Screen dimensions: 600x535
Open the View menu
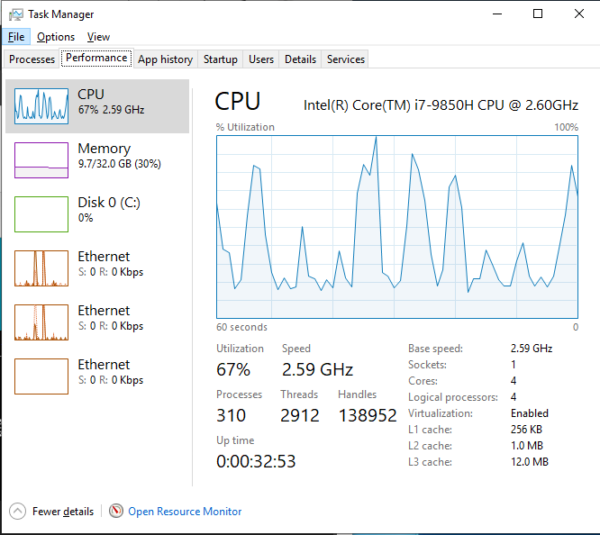(x=98, y=37)
